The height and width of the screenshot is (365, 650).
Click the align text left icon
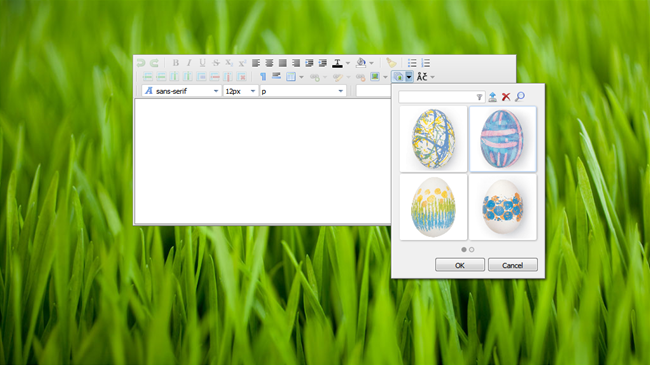pyautogui.click(x=256, y=63)
